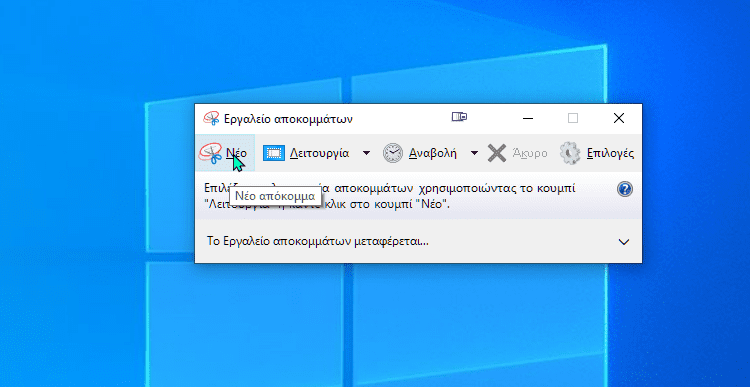This screenshot has height=387, width=750.
Task: Expand the Snipping Tool moving notice chevron
Action: (x=624, y=242)
